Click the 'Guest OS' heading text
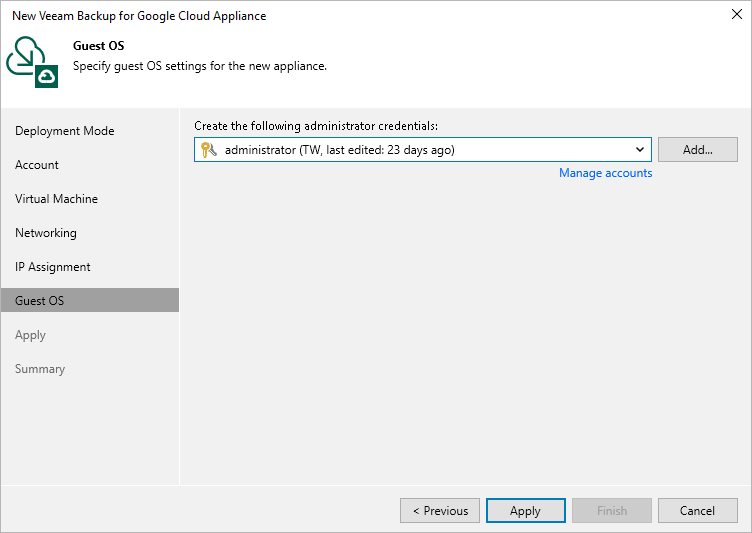The width and height of the screenshot is (752, 533). (98, 46)
